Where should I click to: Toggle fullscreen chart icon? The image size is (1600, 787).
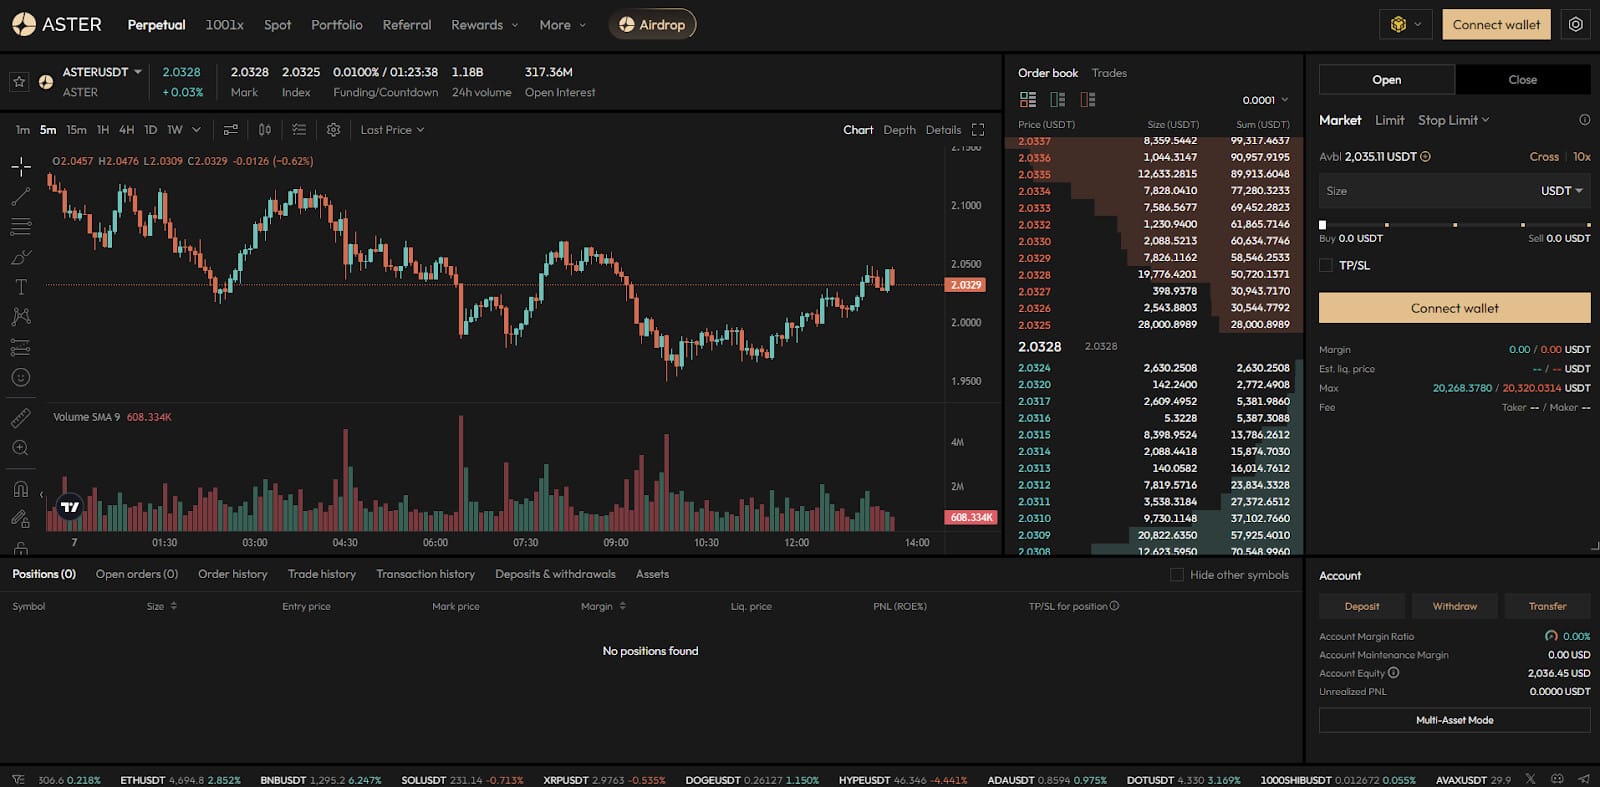978,130
